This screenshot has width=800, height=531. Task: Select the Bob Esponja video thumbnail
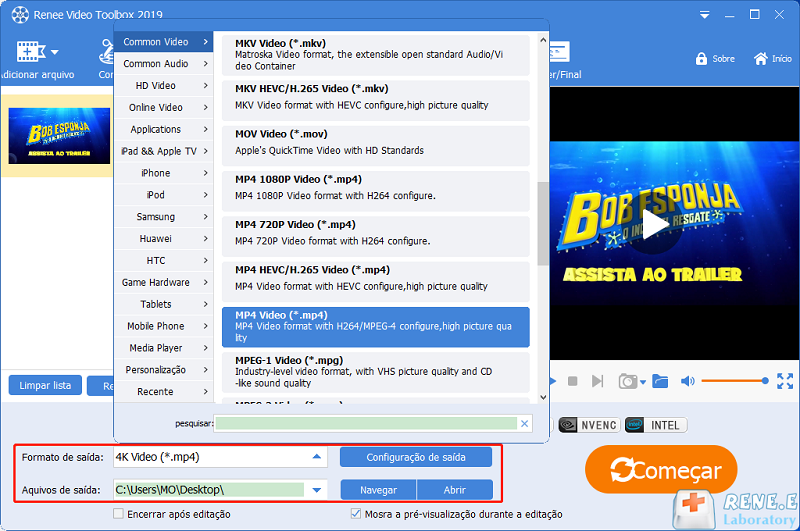point(59,136)
